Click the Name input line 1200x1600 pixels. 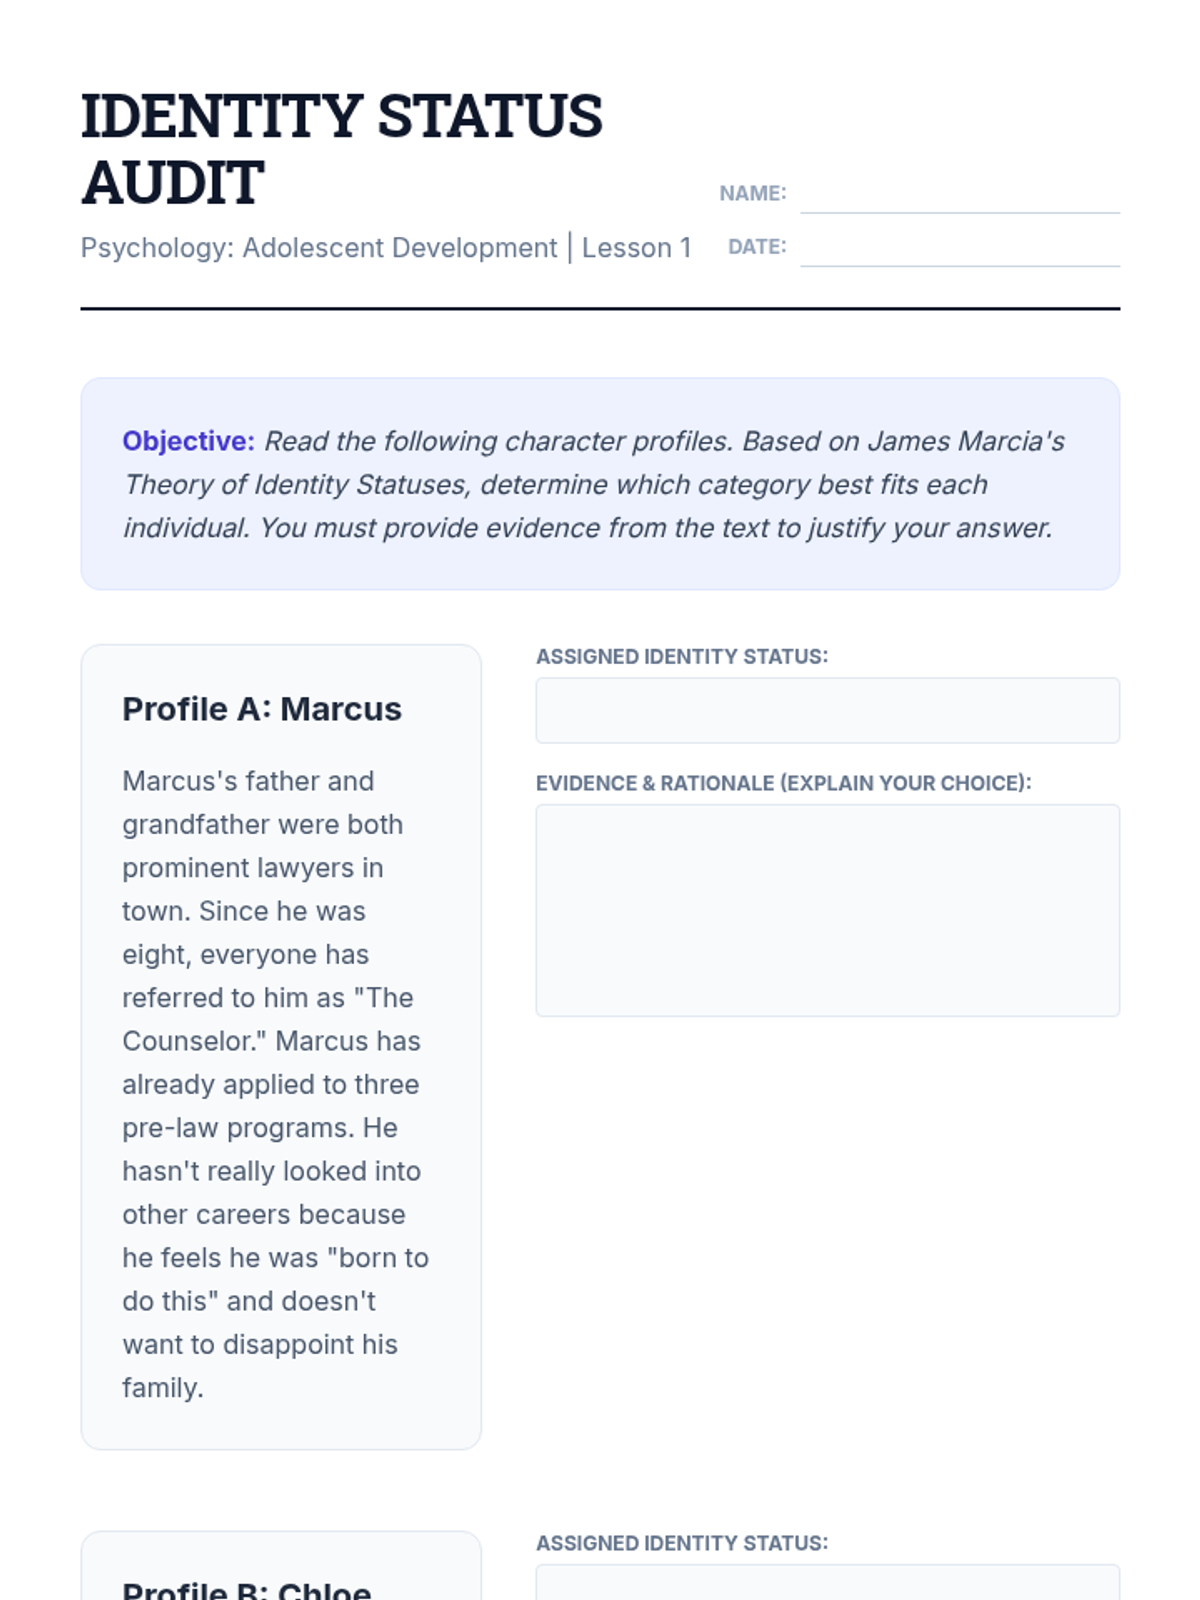coord(959,196)
